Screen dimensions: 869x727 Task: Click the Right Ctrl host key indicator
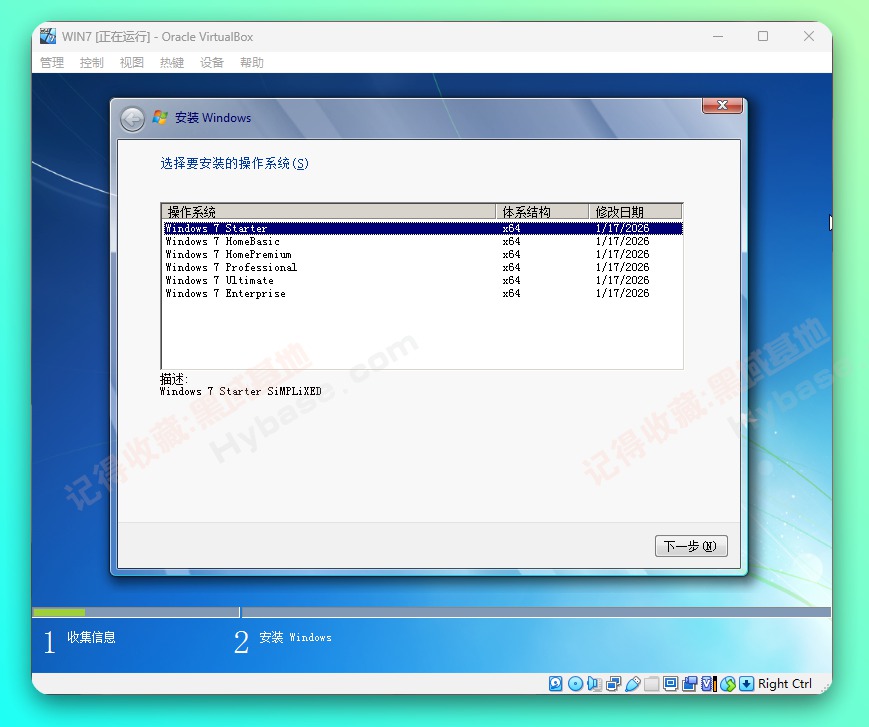[784, 683]
